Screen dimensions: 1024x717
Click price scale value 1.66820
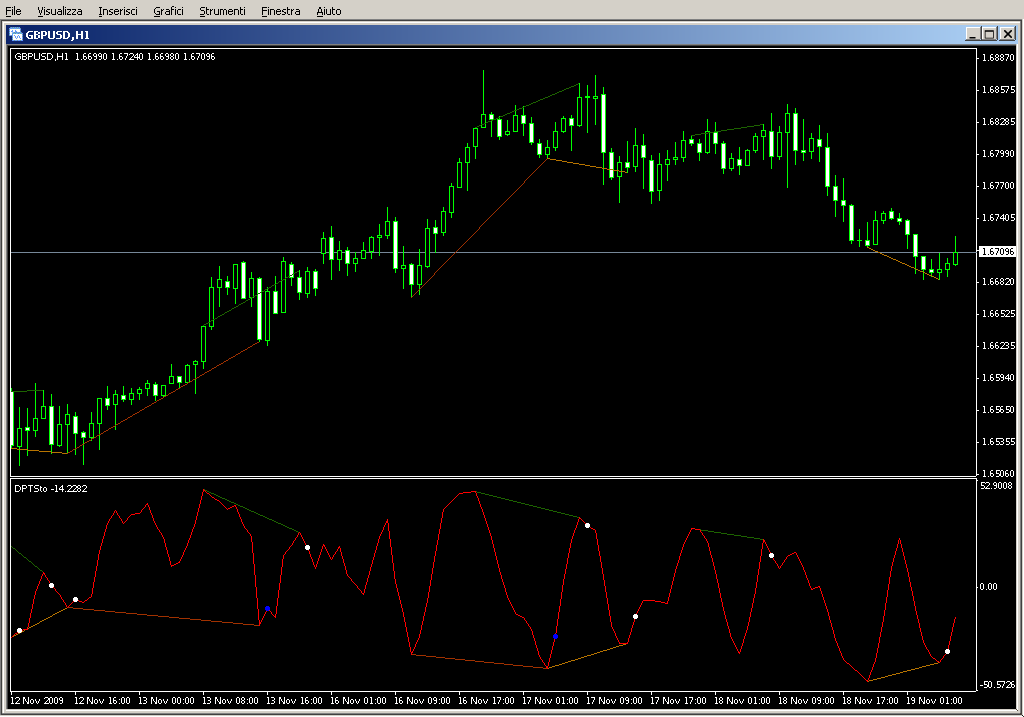[999, 281]
